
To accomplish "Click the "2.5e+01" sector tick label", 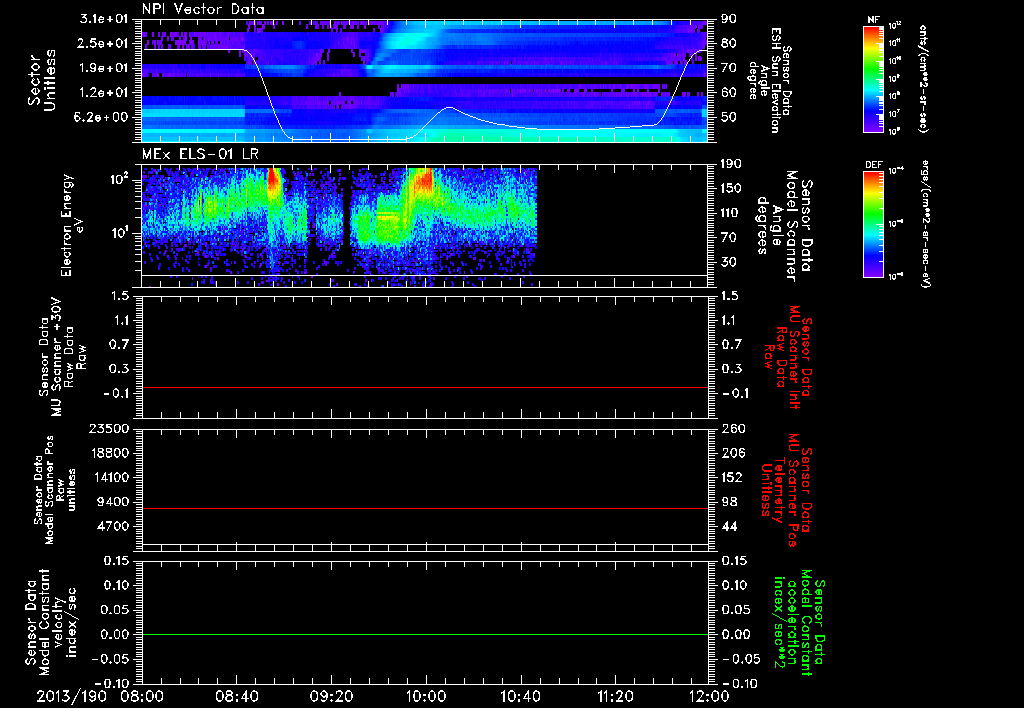I will [103, 43].
